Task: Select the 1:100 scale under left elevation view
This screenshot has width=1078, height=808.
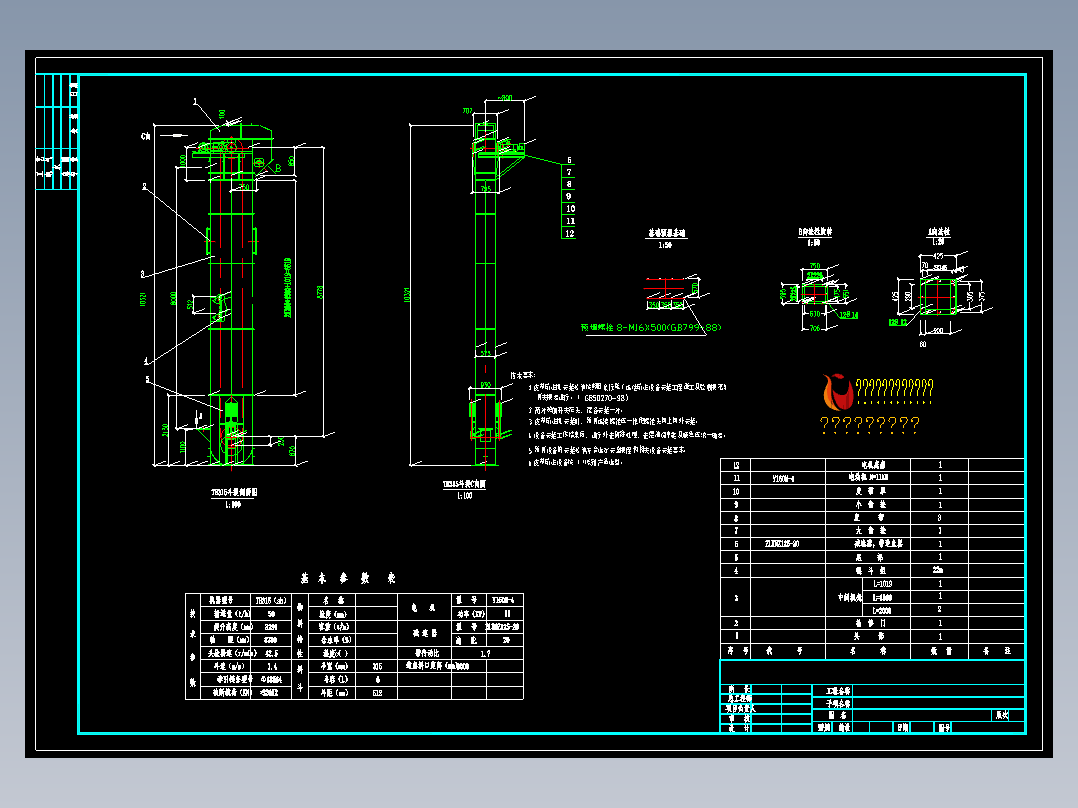Action: (233, 505)
